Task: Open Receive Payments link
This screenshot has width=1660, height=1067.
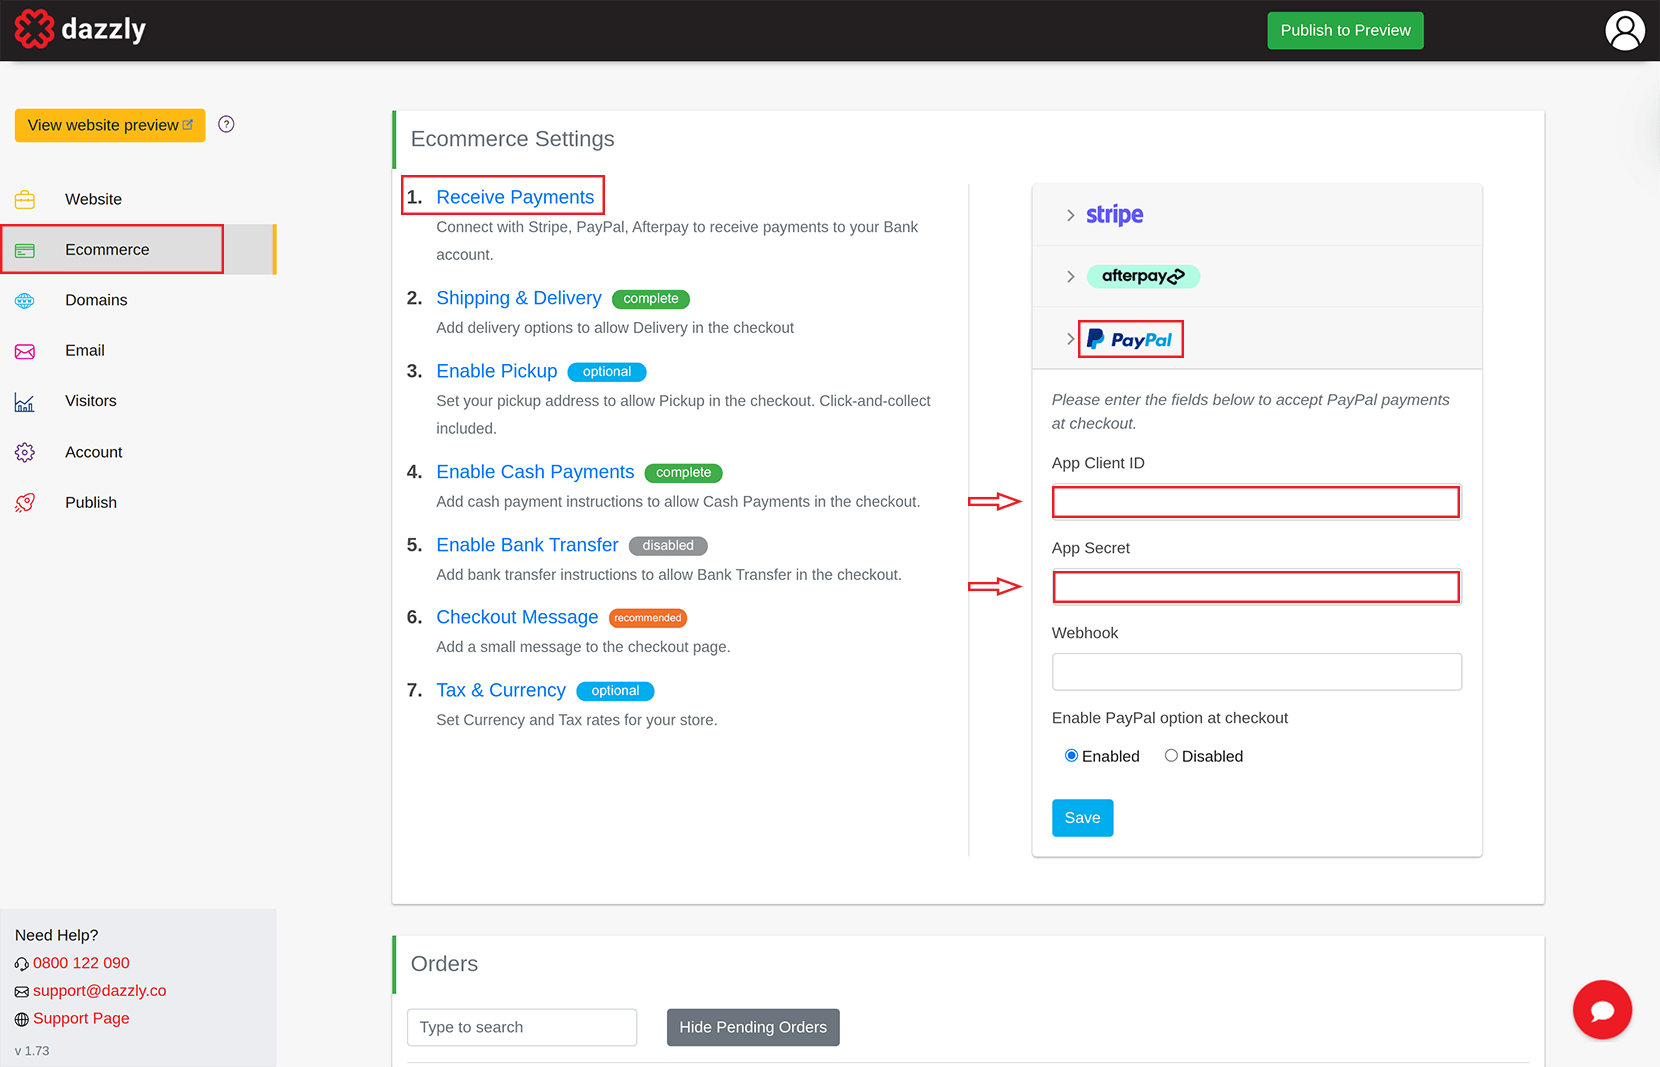Action: tap(515, 197)
